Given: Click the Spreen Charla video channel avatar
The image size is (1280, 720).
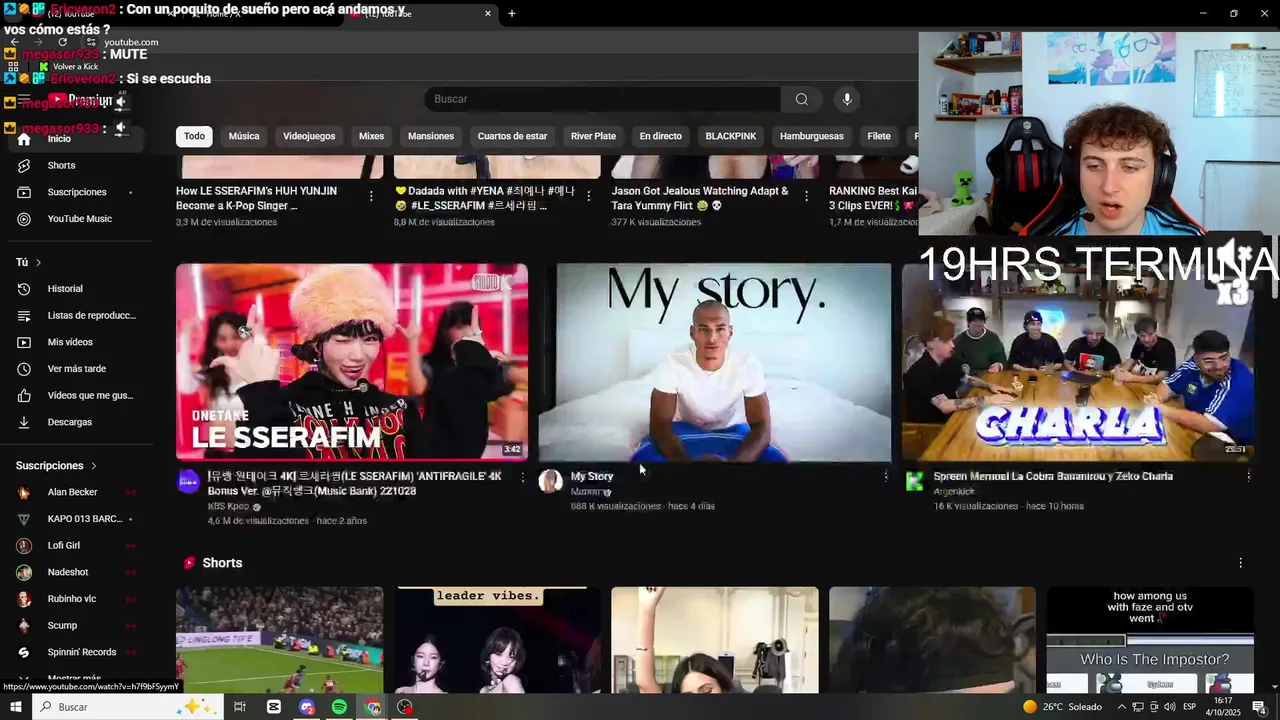Looking at the screenshot, I should click(x=914, y=481).
